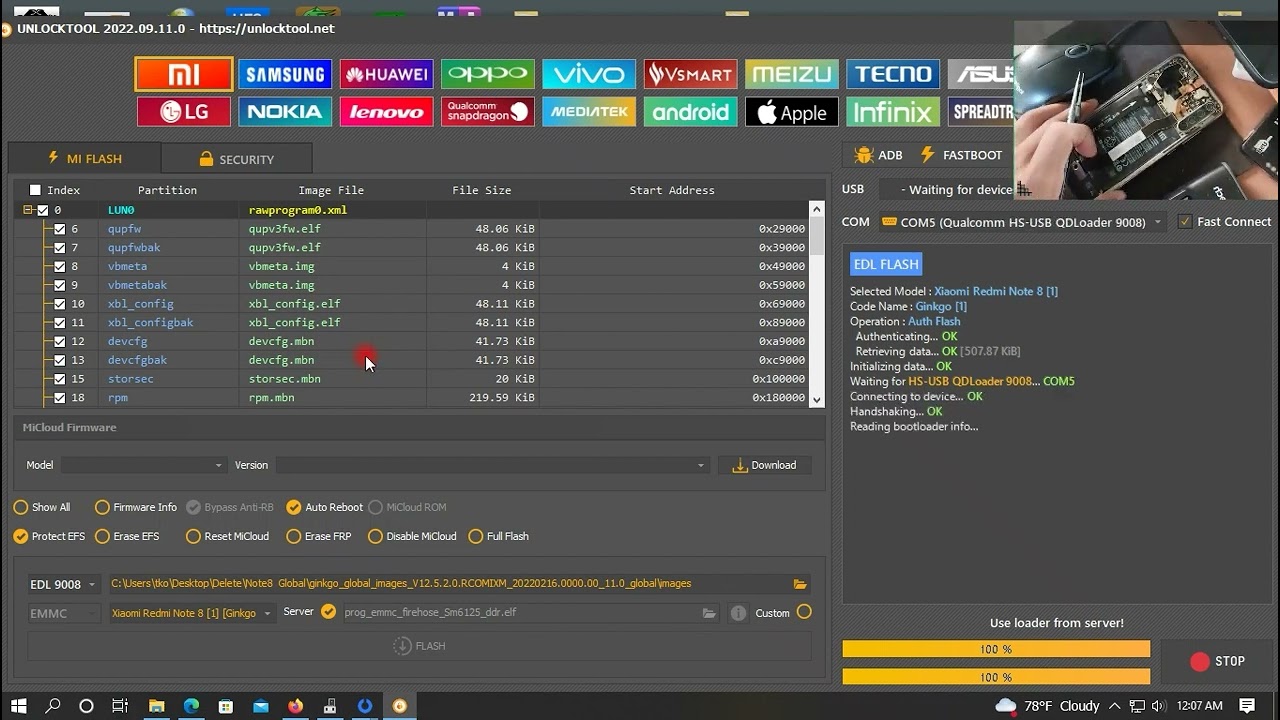Click the partition list scroll-down arrow
This screenshot has width=1280, height=720.
(x=817, y=399)
